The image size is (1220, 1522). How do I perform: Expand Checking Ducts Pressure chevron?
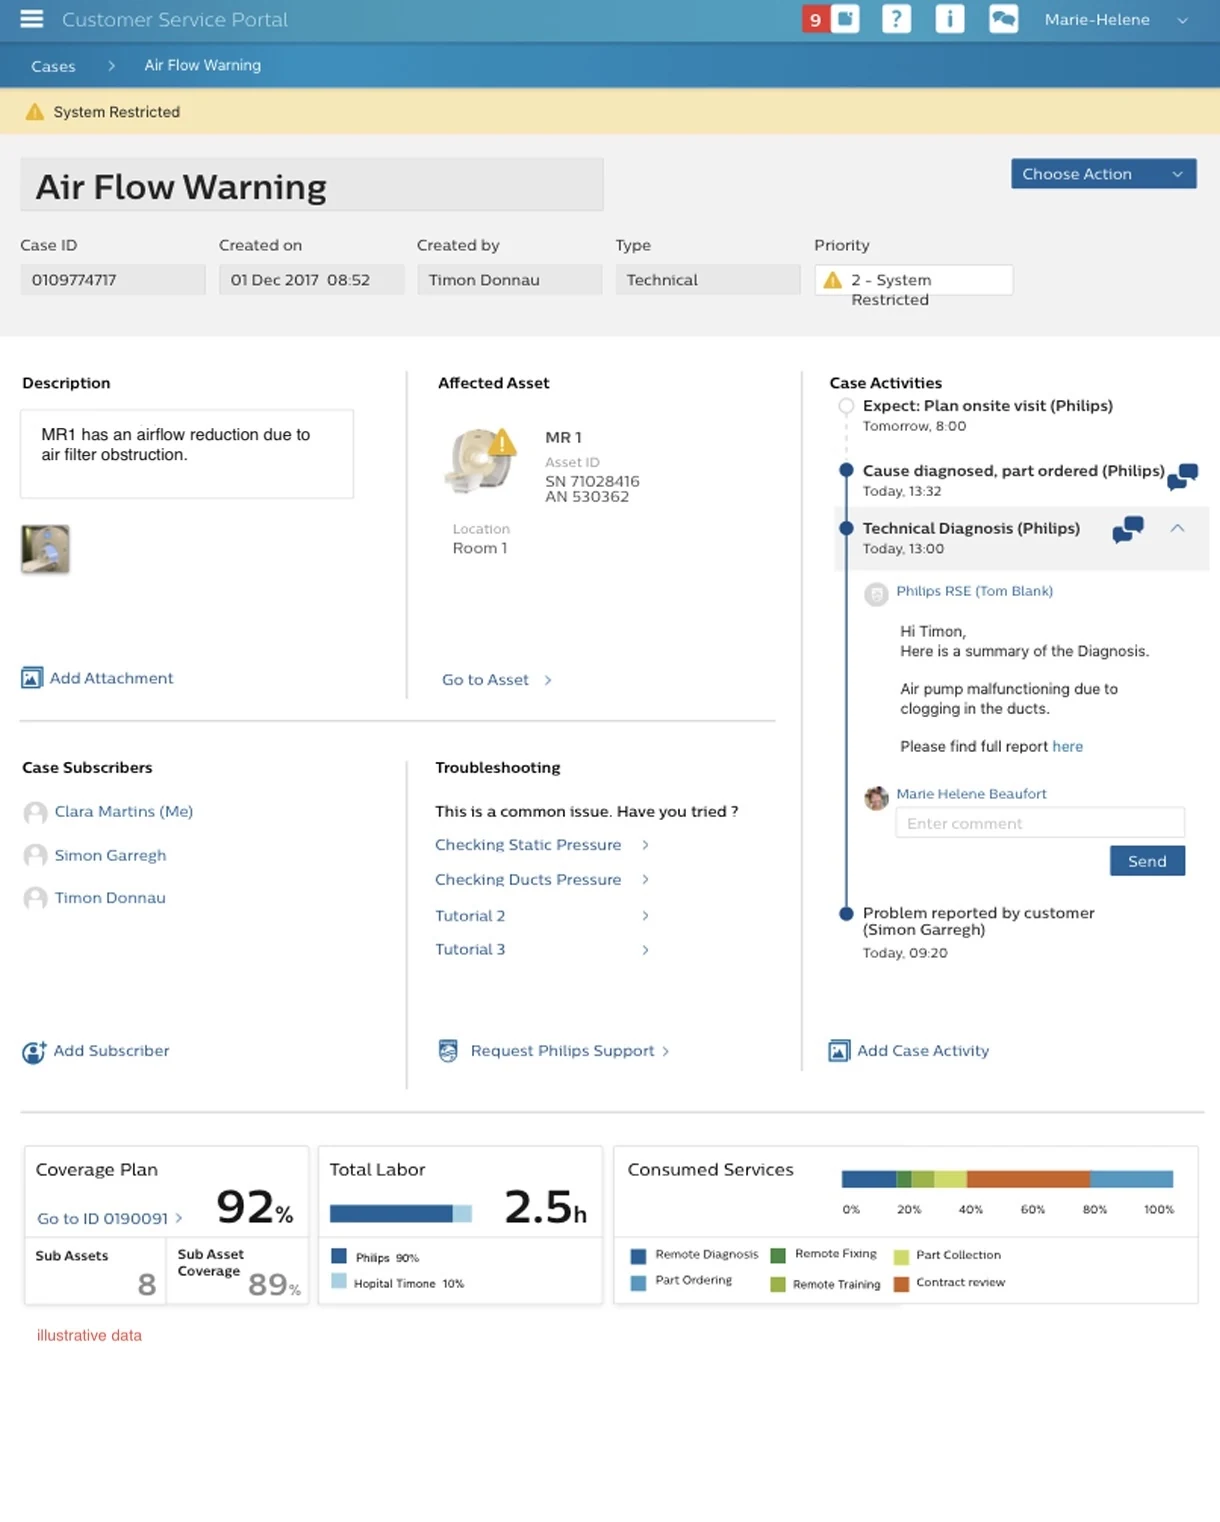pos(645,880)
